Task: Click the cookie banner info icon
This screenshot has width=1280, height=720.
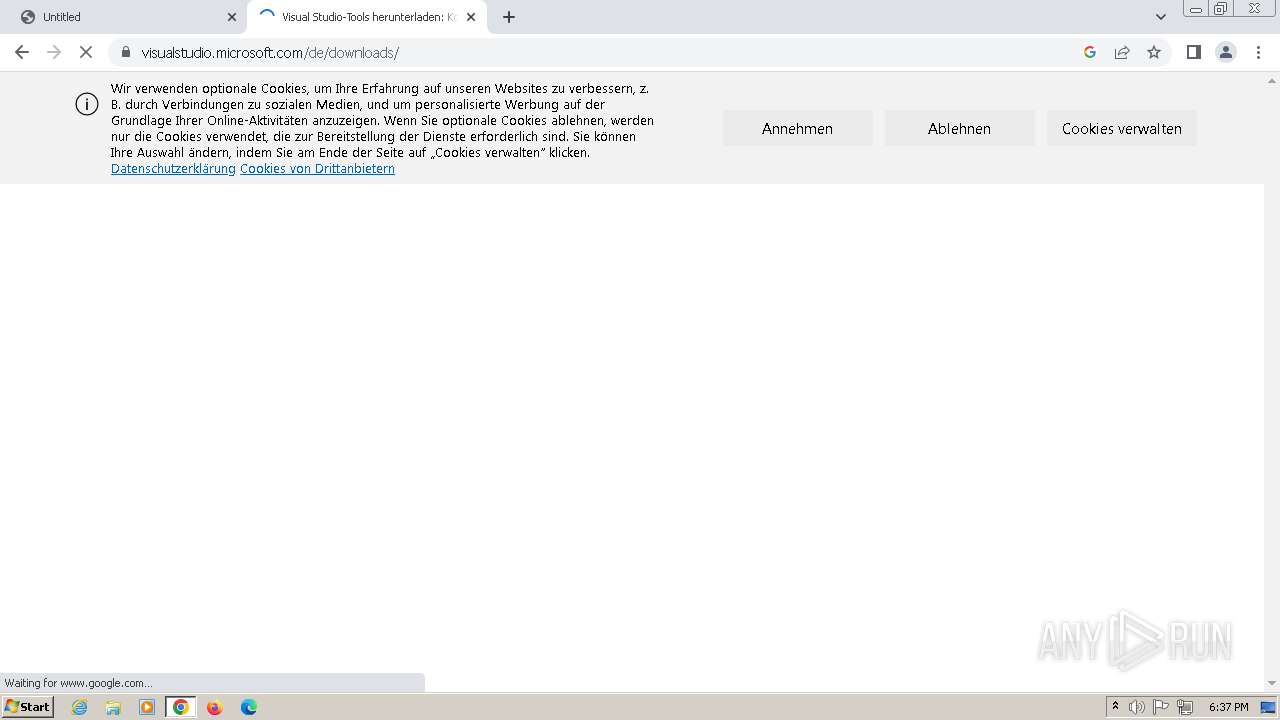Action: [x=87, y=104]
